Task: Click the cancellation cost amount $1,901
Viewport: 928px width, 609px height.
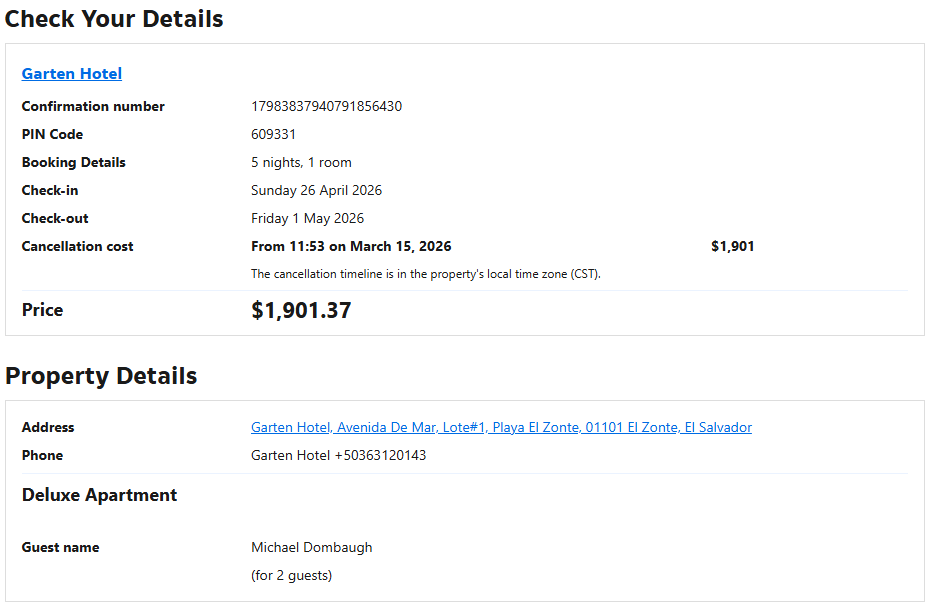Action: click(732, 246)
